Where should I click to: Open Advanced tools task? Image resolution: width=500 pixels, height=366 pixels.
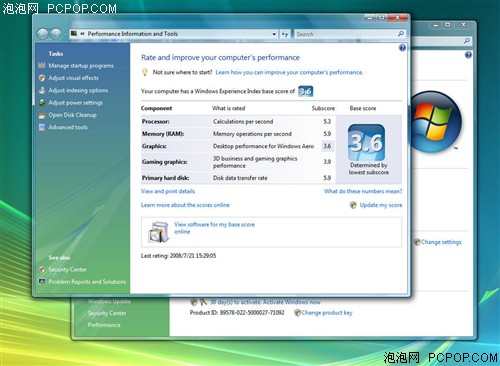pyautogui.click(x=68, y=127)
